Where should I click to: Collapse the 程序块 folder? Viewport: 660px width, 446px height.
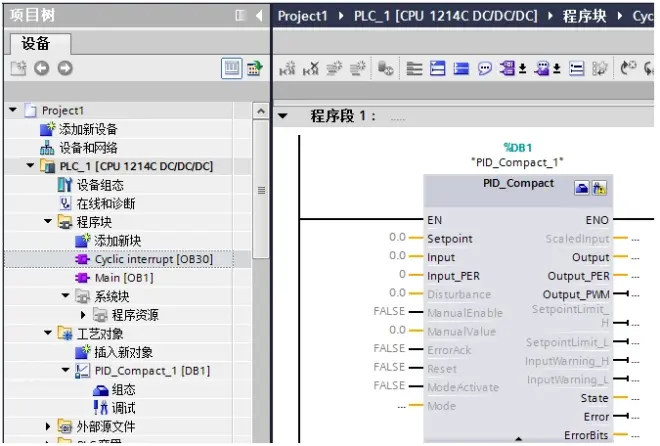click(x=48, y=221)
